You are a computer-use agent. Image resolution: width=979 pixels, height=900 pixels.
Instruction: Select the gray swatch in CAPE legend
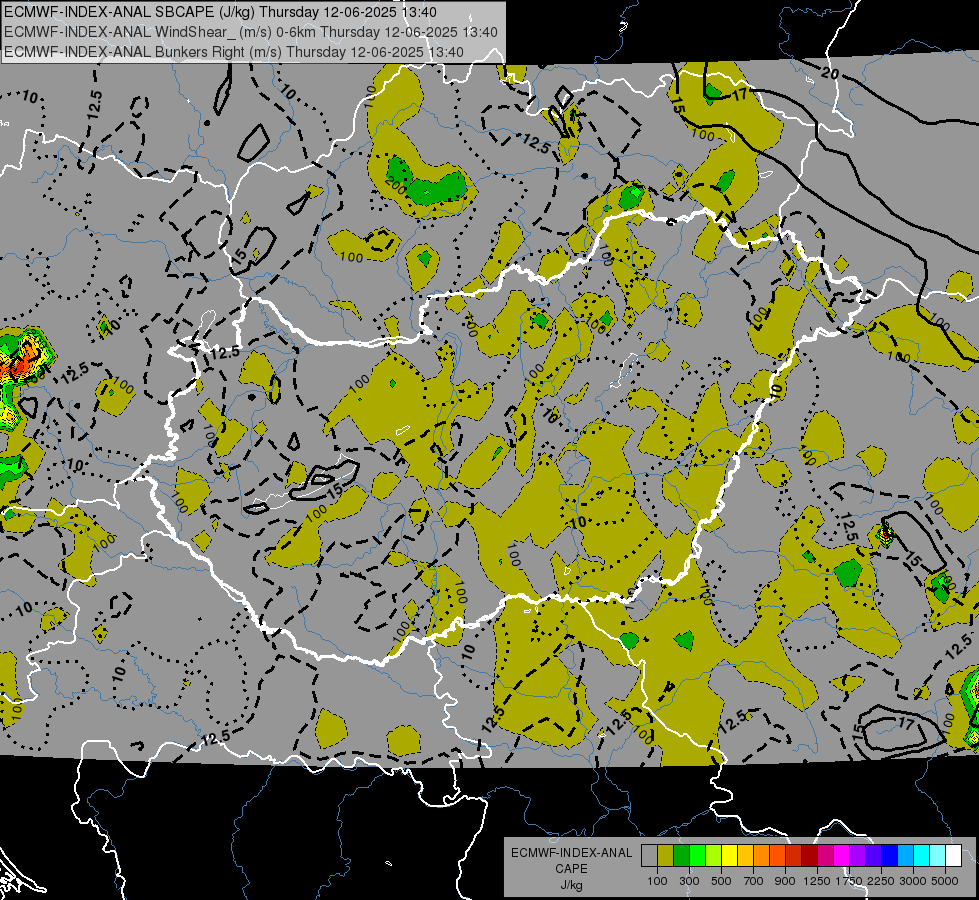pyautogui.click(x=649, y=856)
